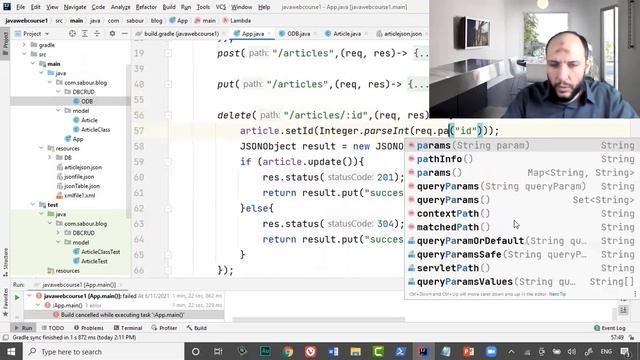Open Zoom from the taskbar
Viewport: 640px width, 360px height.
point(491,351)
